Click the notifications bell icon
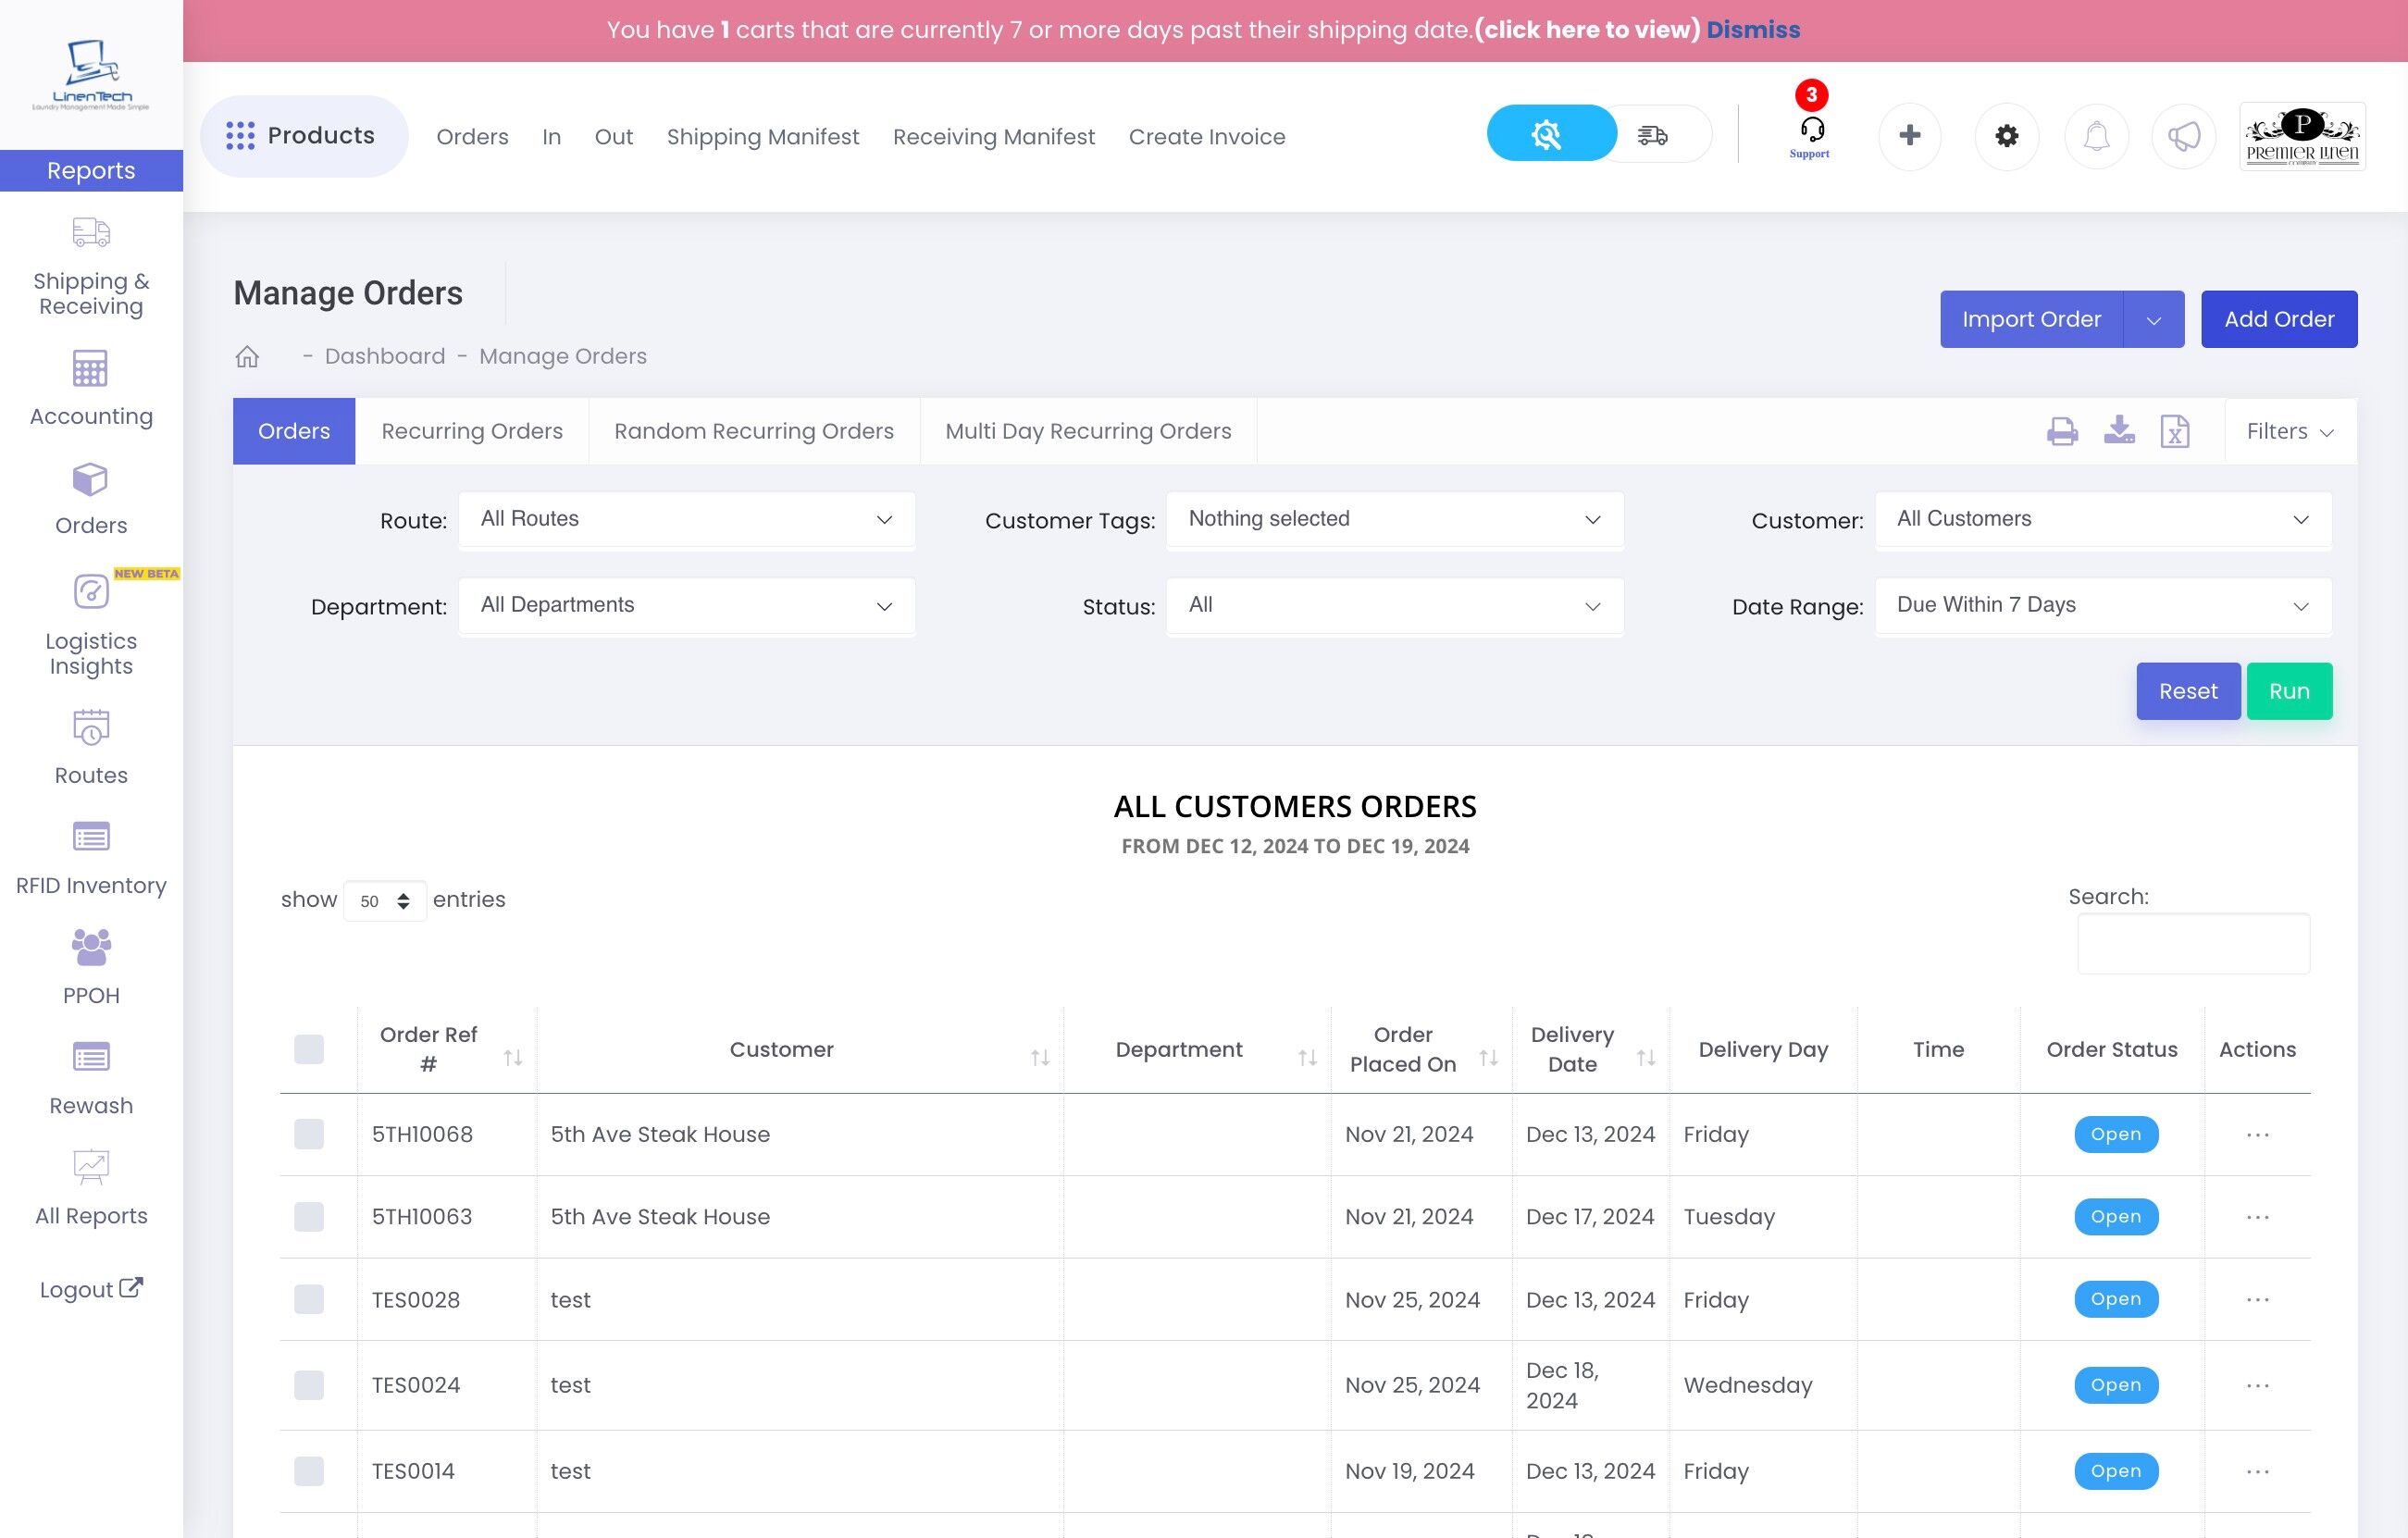The height and width of the screenshot is (1538, 2408). click(2096, 135)
